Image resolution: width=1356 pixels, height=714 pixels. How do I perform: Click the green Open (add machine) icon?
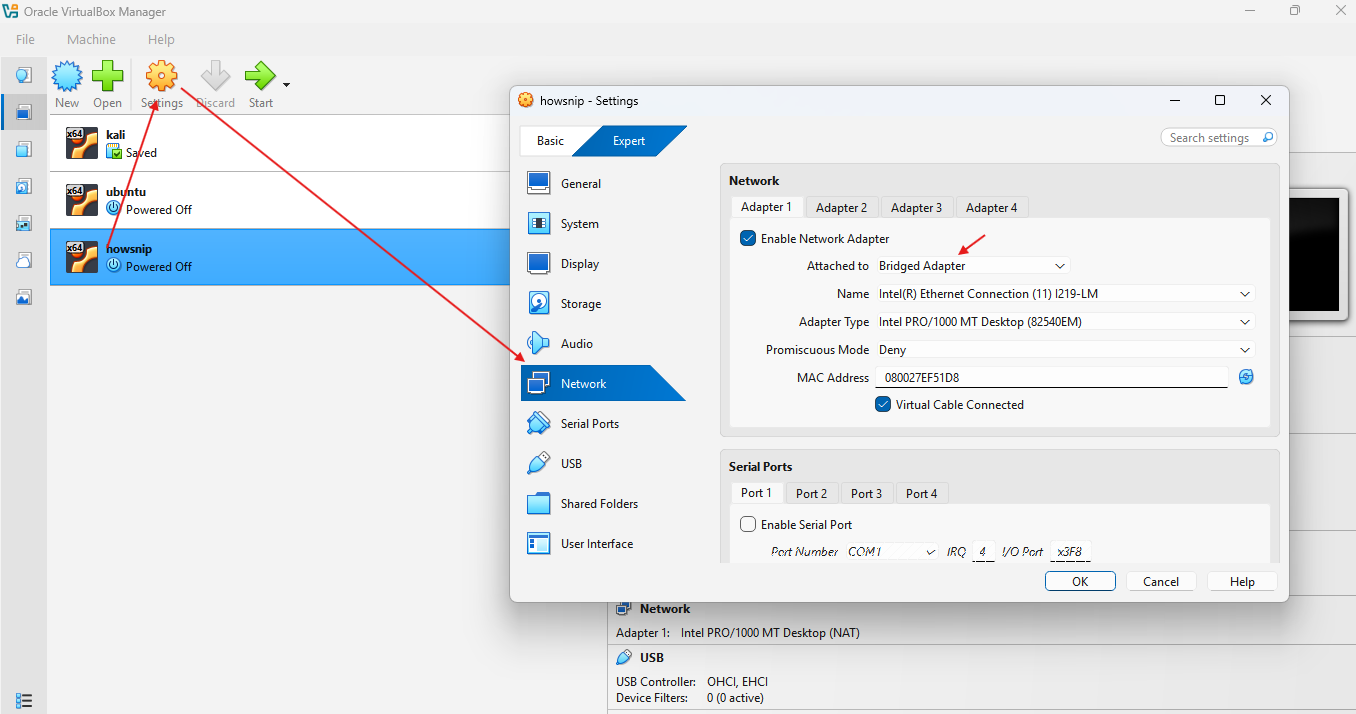108,76
